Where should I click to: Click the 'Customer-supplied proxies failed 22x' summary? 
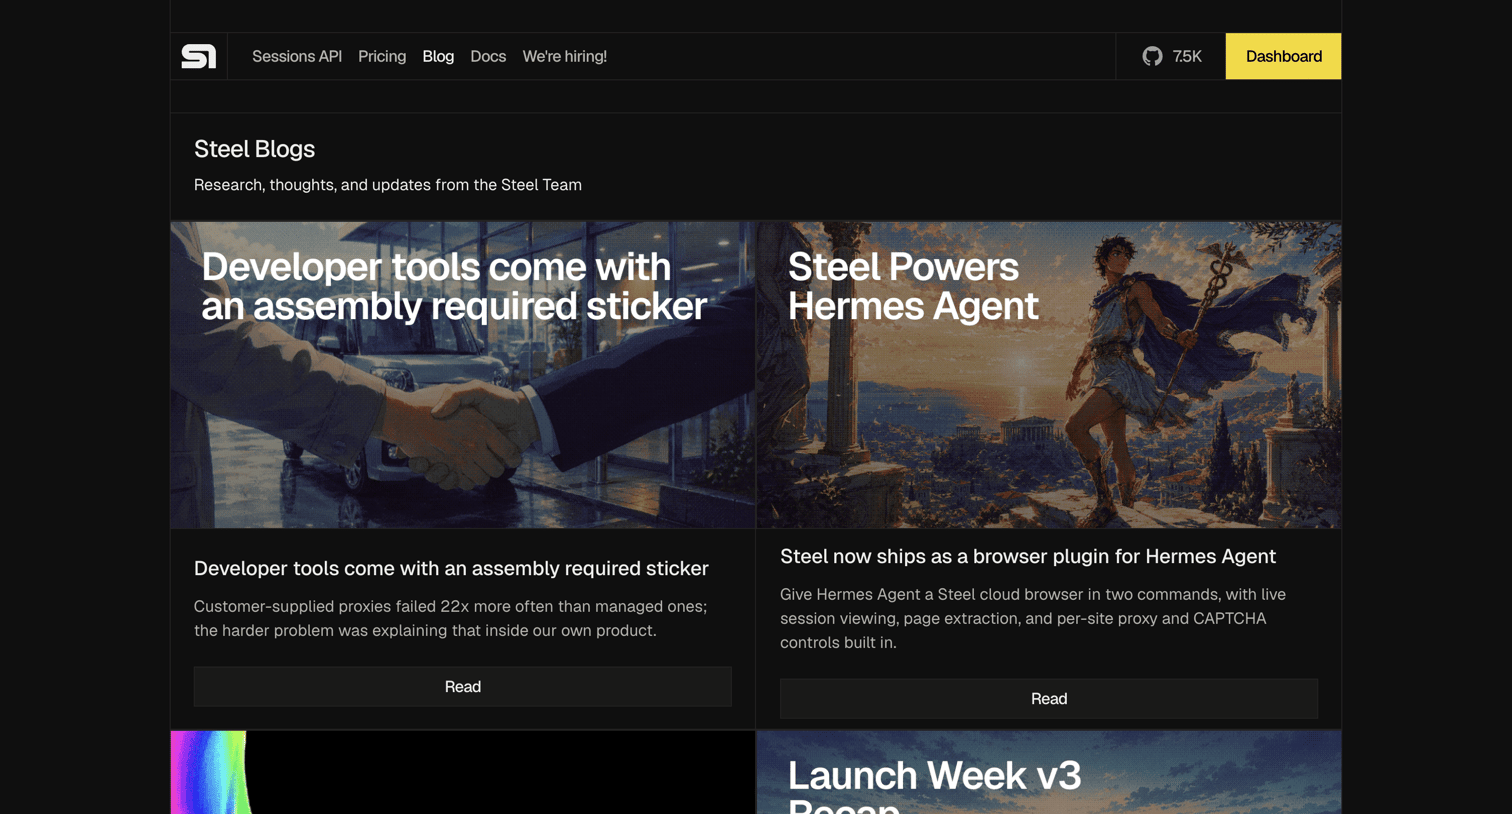point(451,618)
